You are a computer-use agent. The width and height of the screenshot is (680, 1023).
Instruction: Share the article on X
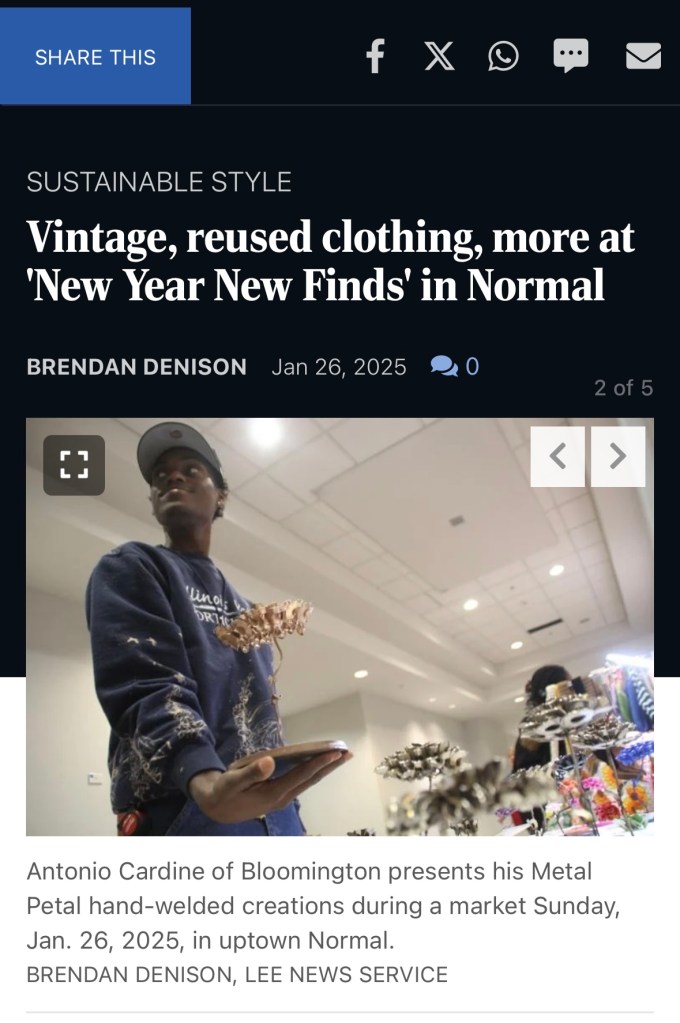tap(439, 55)
